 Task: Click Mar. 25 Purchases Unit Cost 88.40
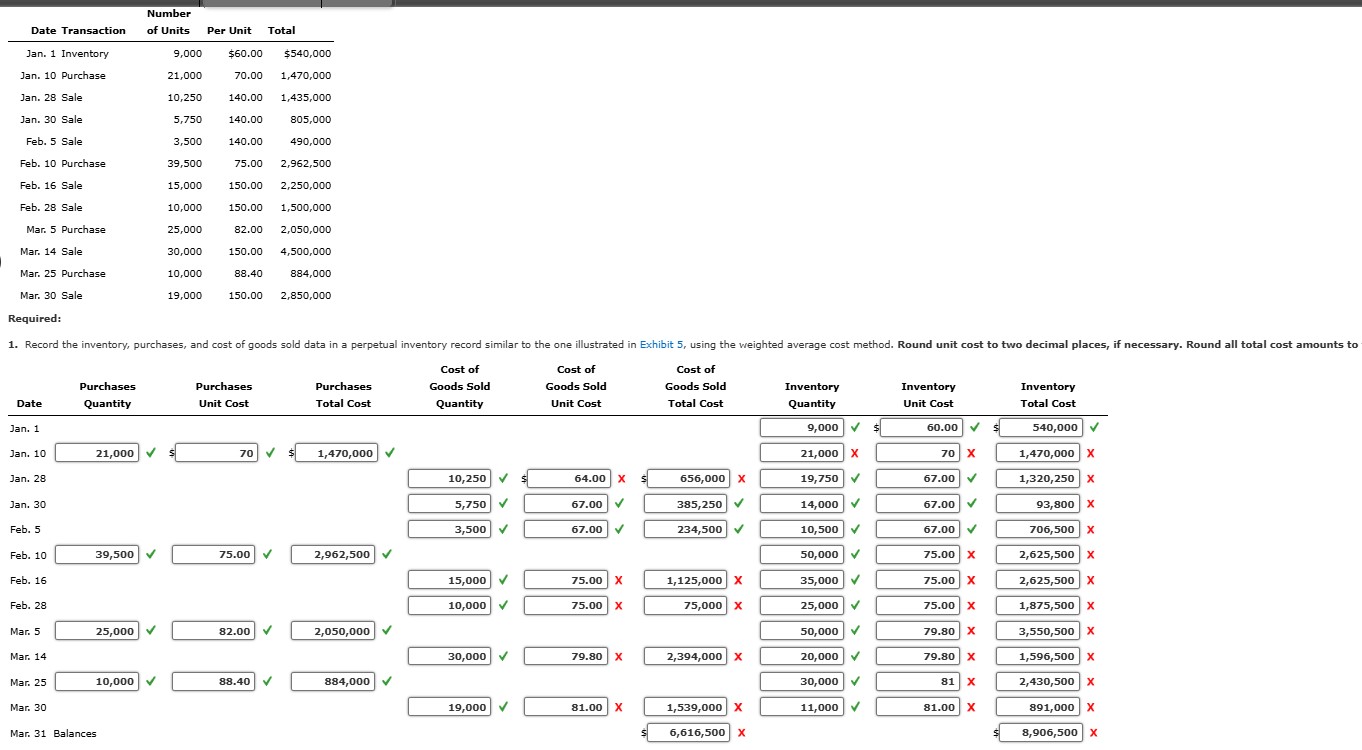(214, 681)
